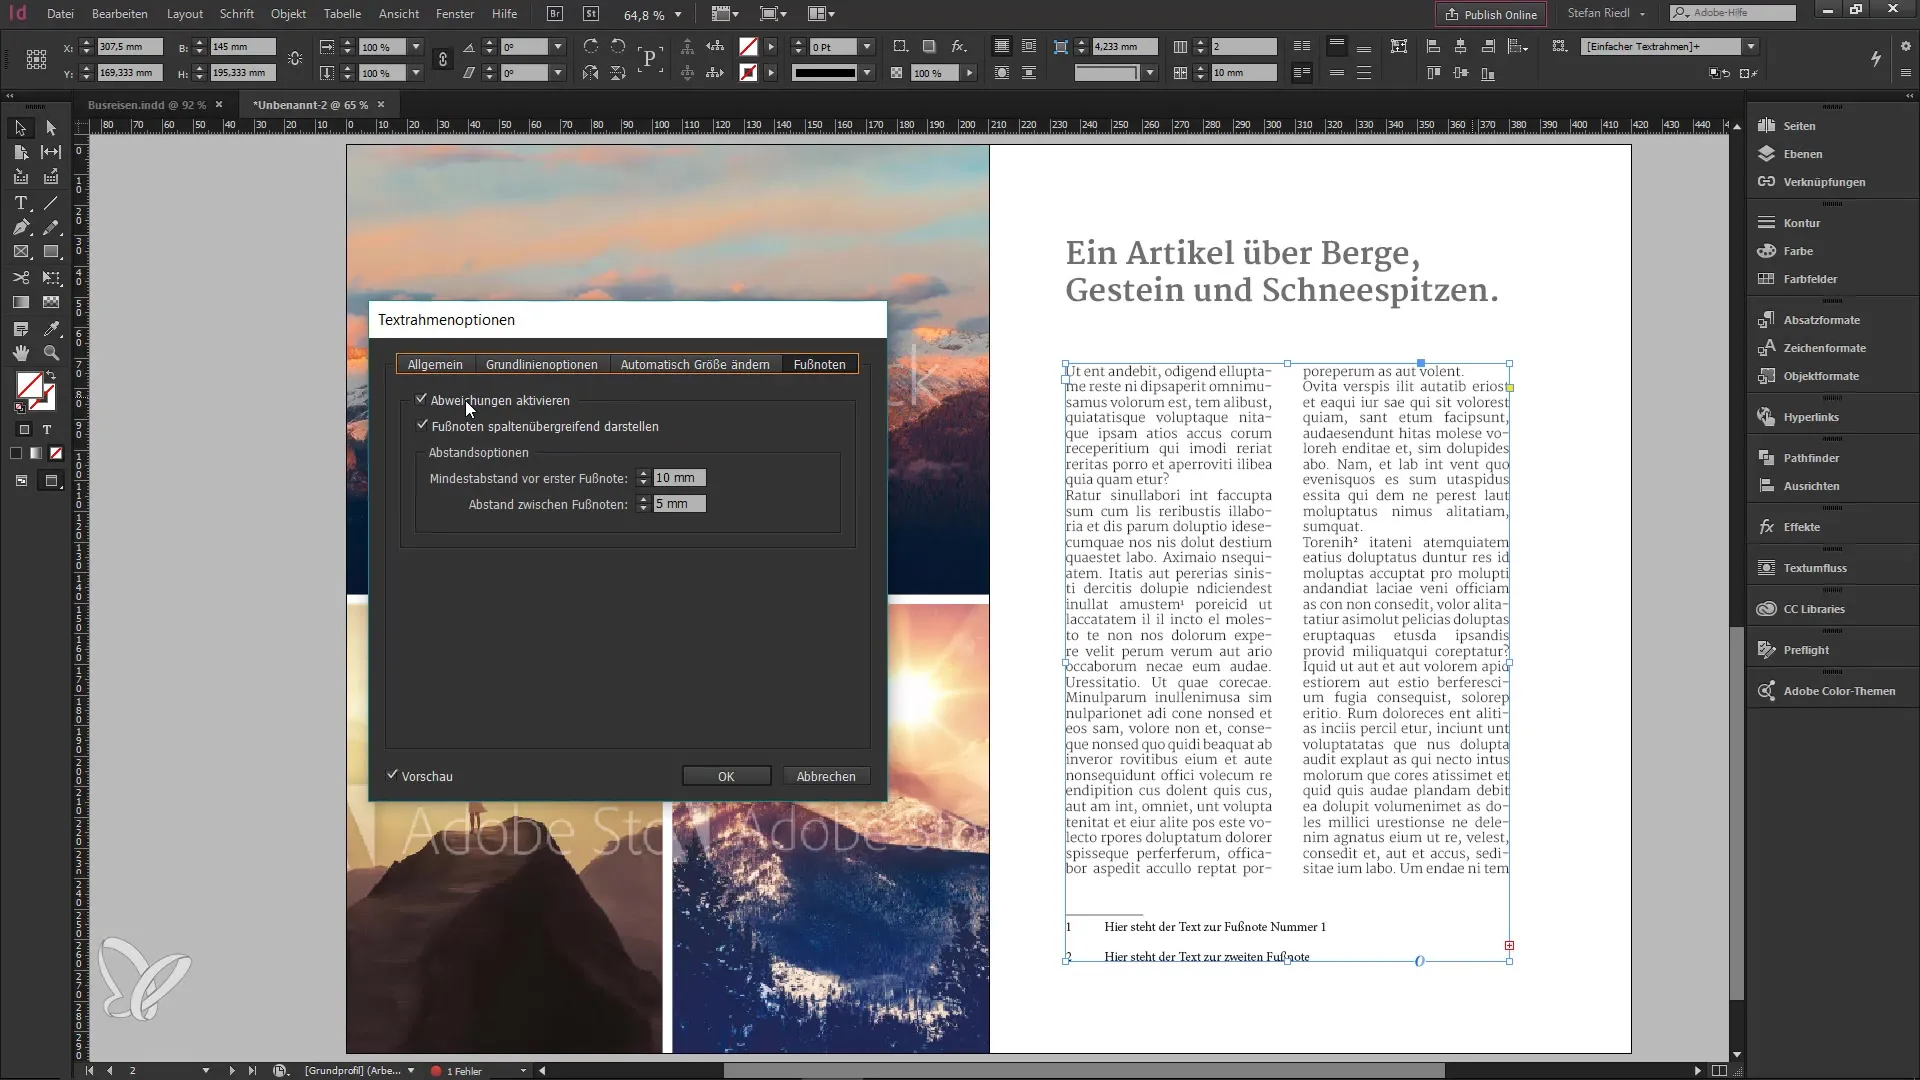Image resolution: width=1920 pixels, height=1080 pixels.
Task: Select the Pen tool
Action: pyautogui.click(x=20, y=228)
